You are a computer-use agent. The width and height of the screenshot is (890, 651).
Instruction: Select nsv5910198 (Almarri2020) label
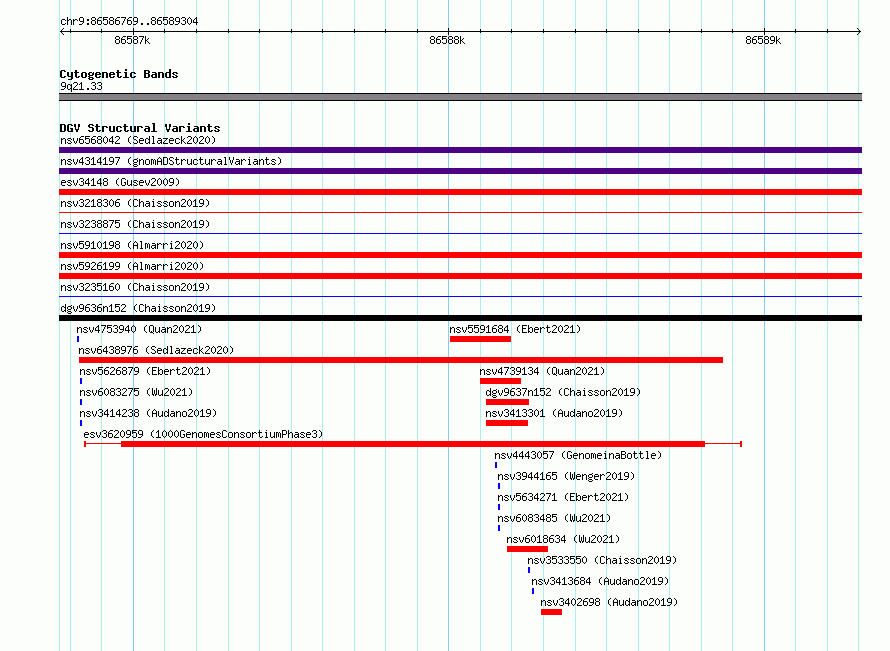pos(132,245)
